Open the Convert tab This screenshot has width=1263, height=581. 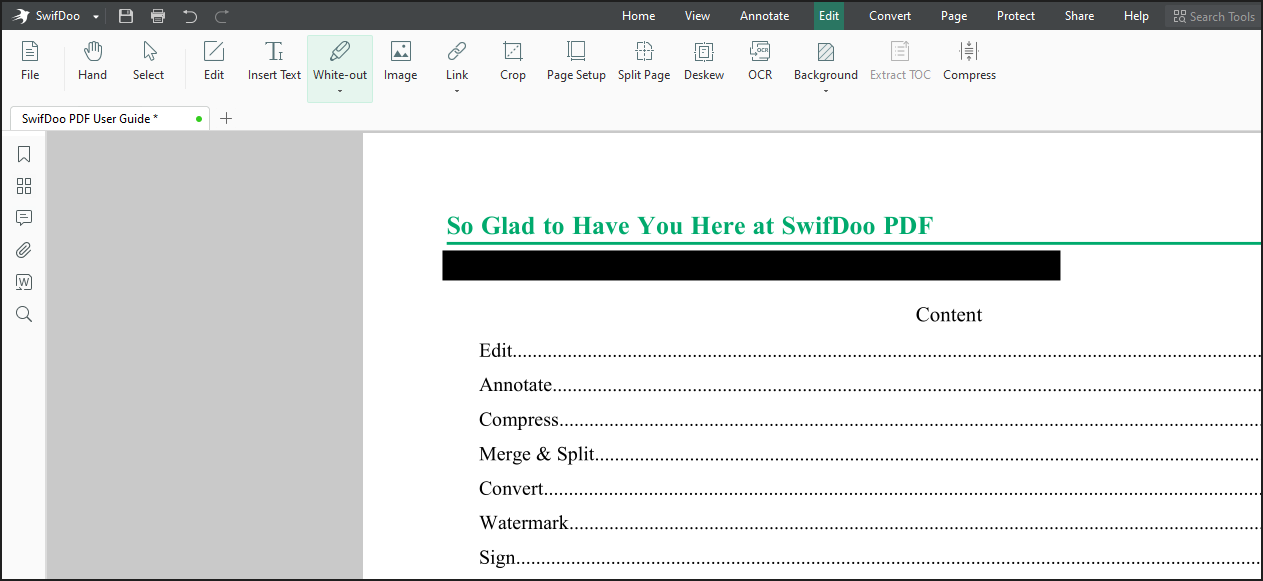pos(890,16)
